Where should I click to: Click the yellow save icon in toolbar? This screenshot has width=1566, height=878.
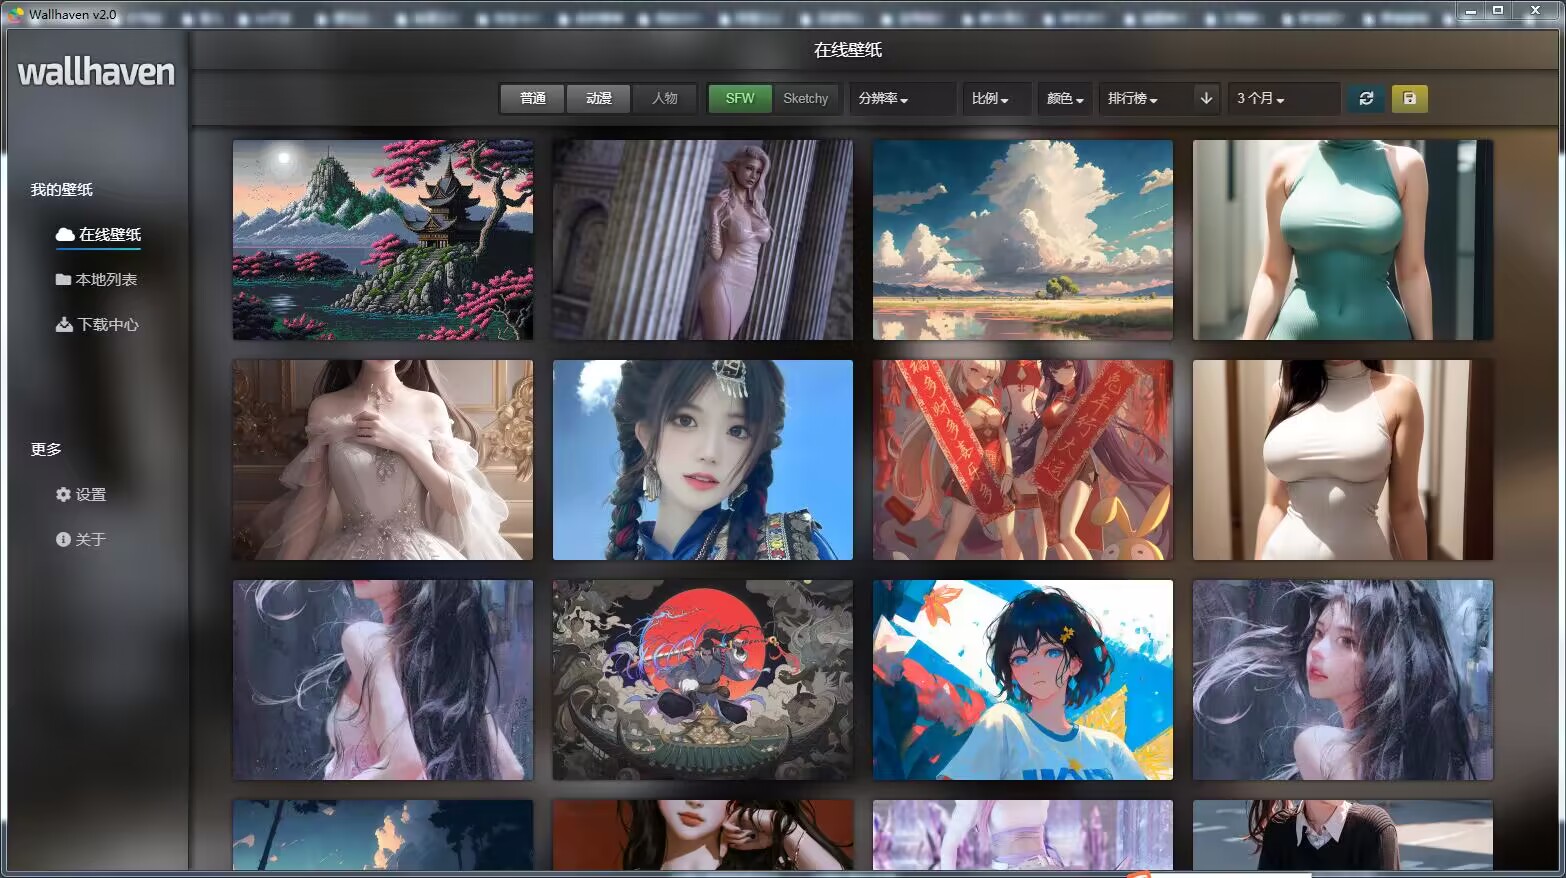[x=1410, y=98]
